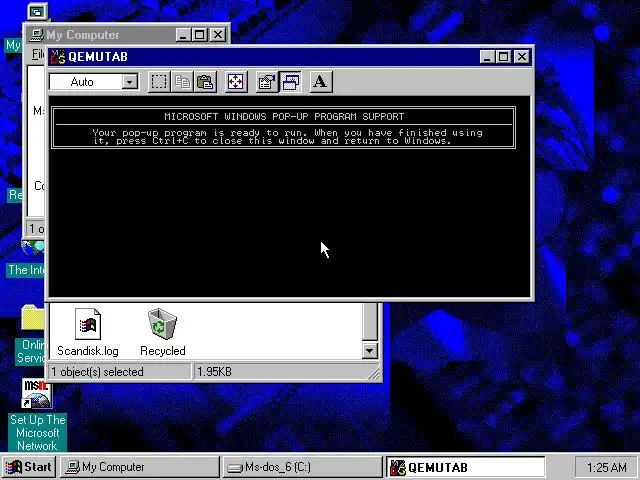The image size is (640, 480).
Task: Click the scroll down arrow in Ms-dos_6 window
Action: pyautogui.click(x=369, y=351)
